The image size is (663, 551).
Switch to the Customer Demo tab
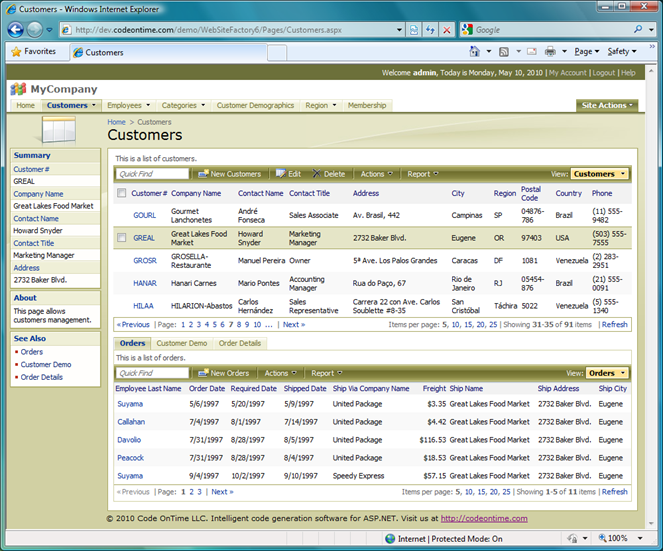[181, 343]
